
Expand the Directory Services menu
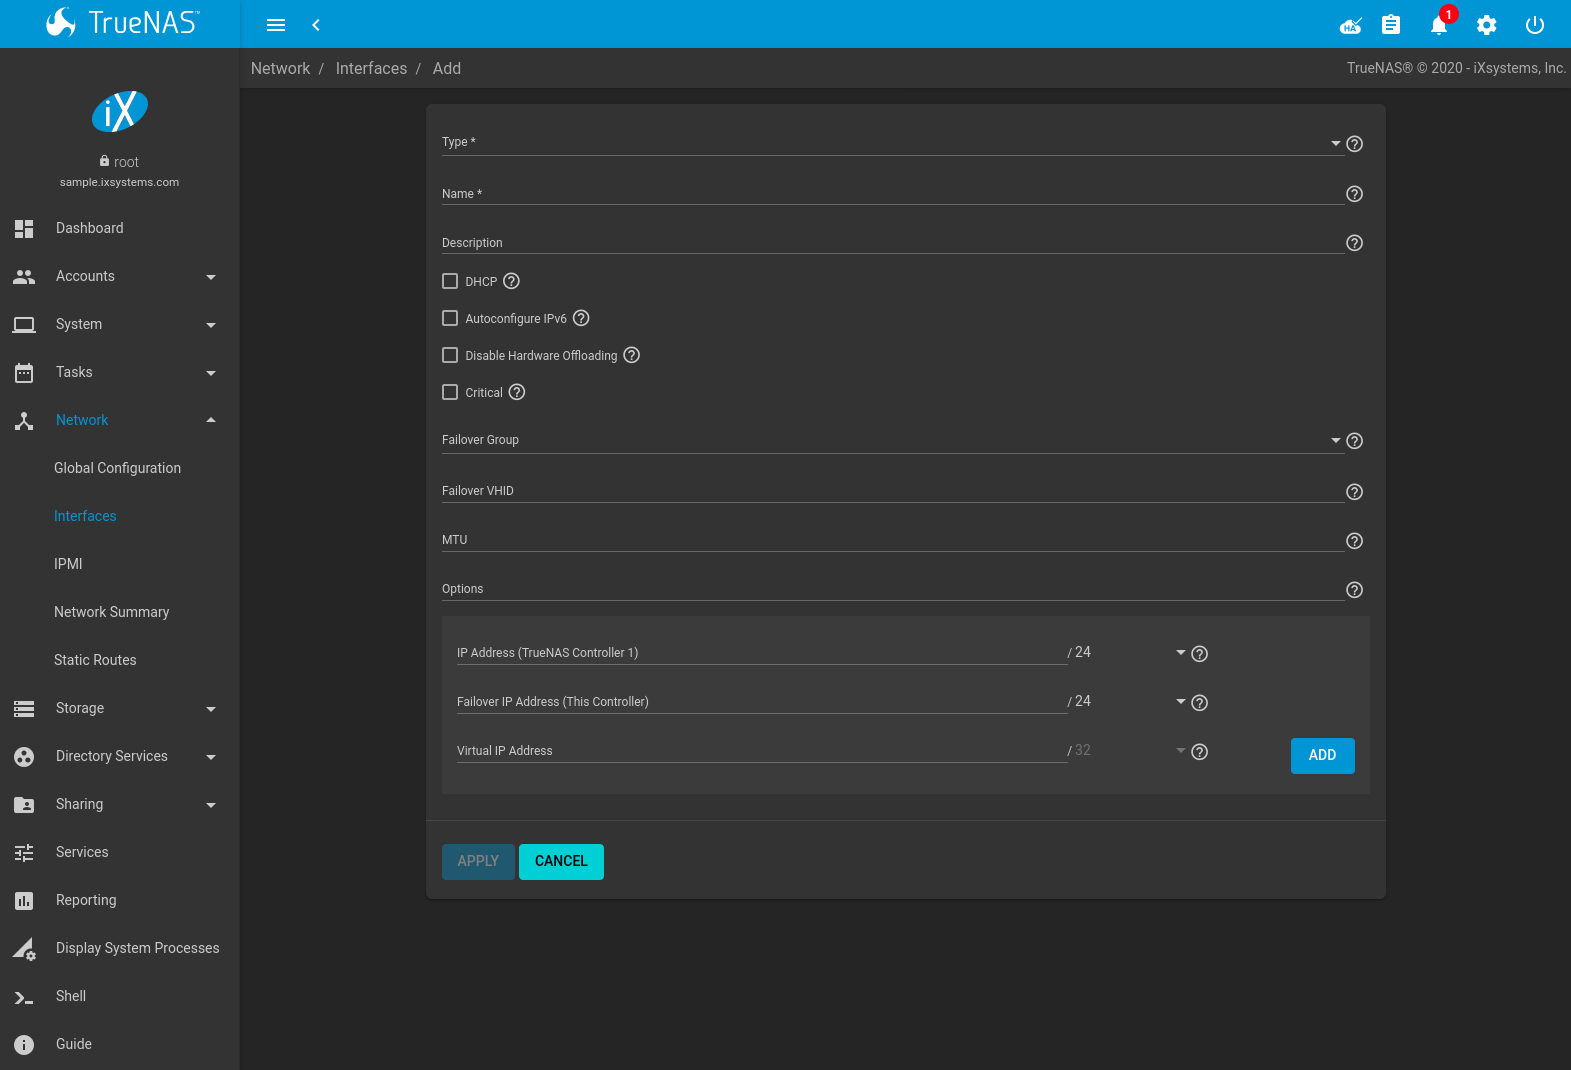tap(120, 756)
